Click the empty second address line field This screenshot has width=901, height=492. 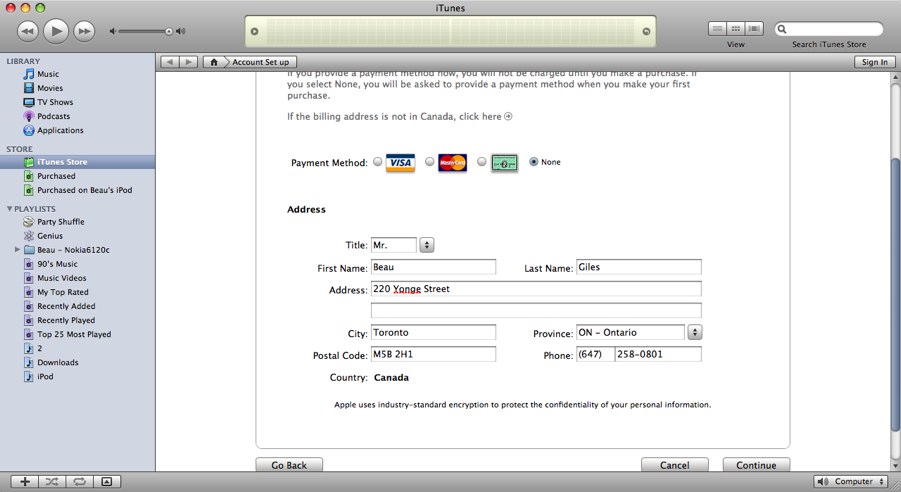coord(536,310)
